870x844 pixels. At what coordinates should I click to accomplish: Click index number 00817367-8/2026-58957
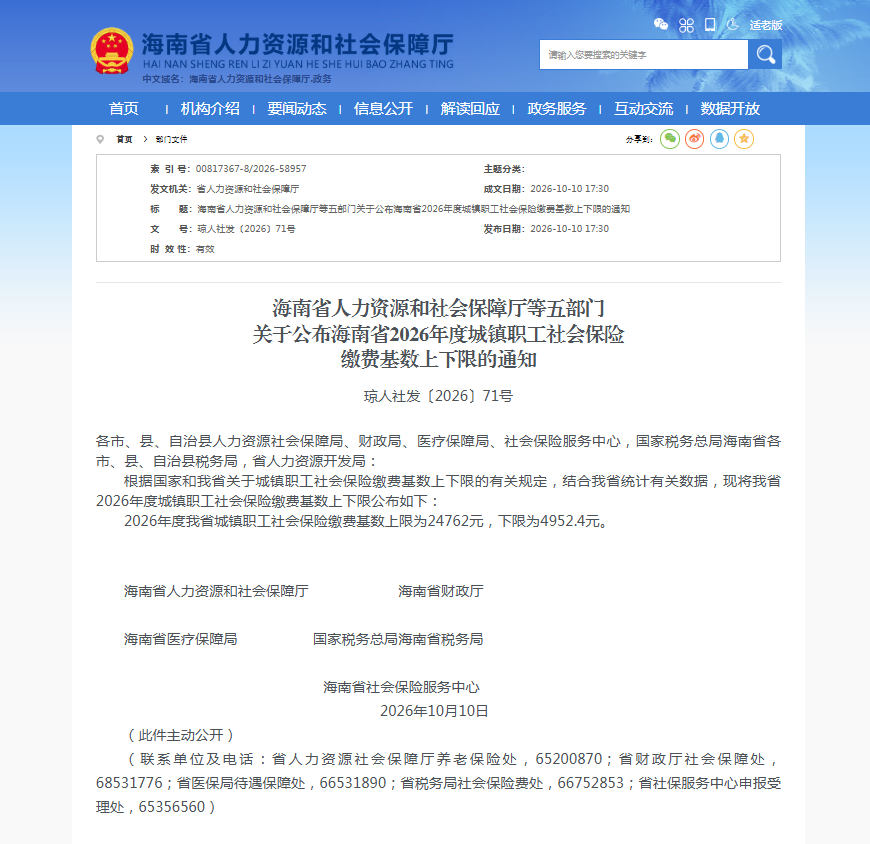click(x=251, y=169)
